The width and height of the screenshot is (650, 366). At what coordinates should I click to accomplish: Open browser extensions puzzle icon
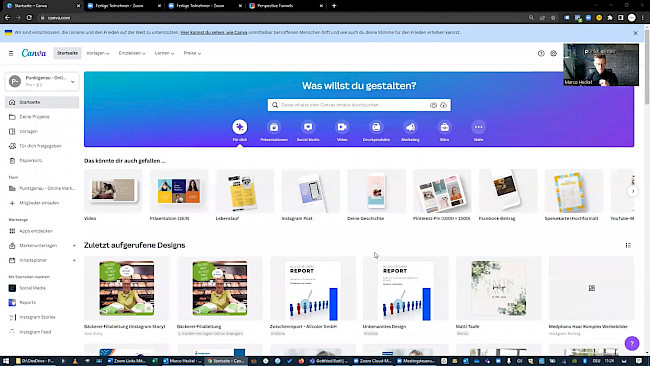[x=610, y=18]
